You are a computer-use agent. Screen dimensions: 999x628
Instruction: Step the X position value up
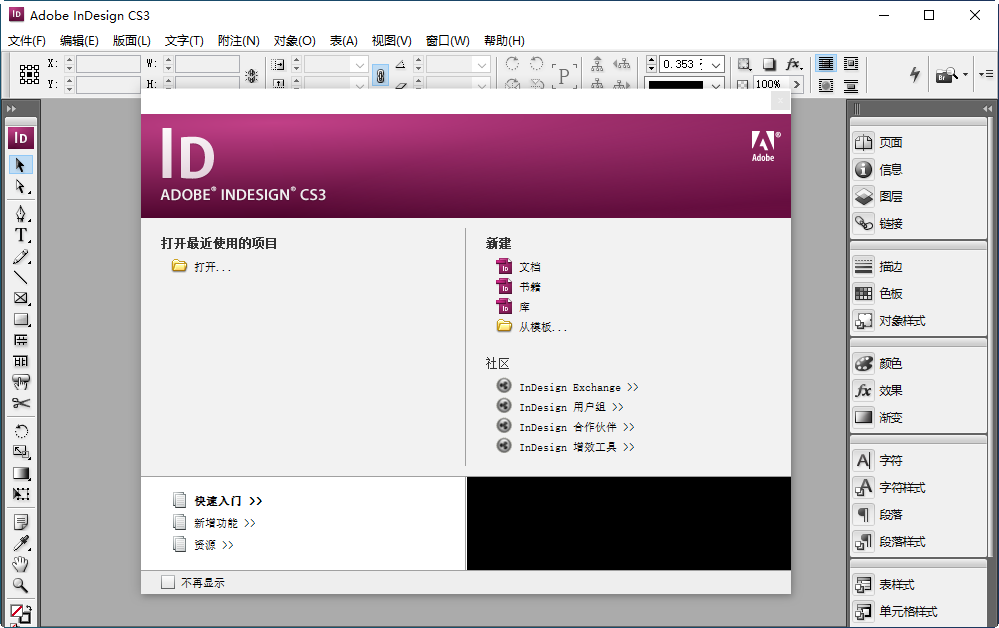(69, 61)
